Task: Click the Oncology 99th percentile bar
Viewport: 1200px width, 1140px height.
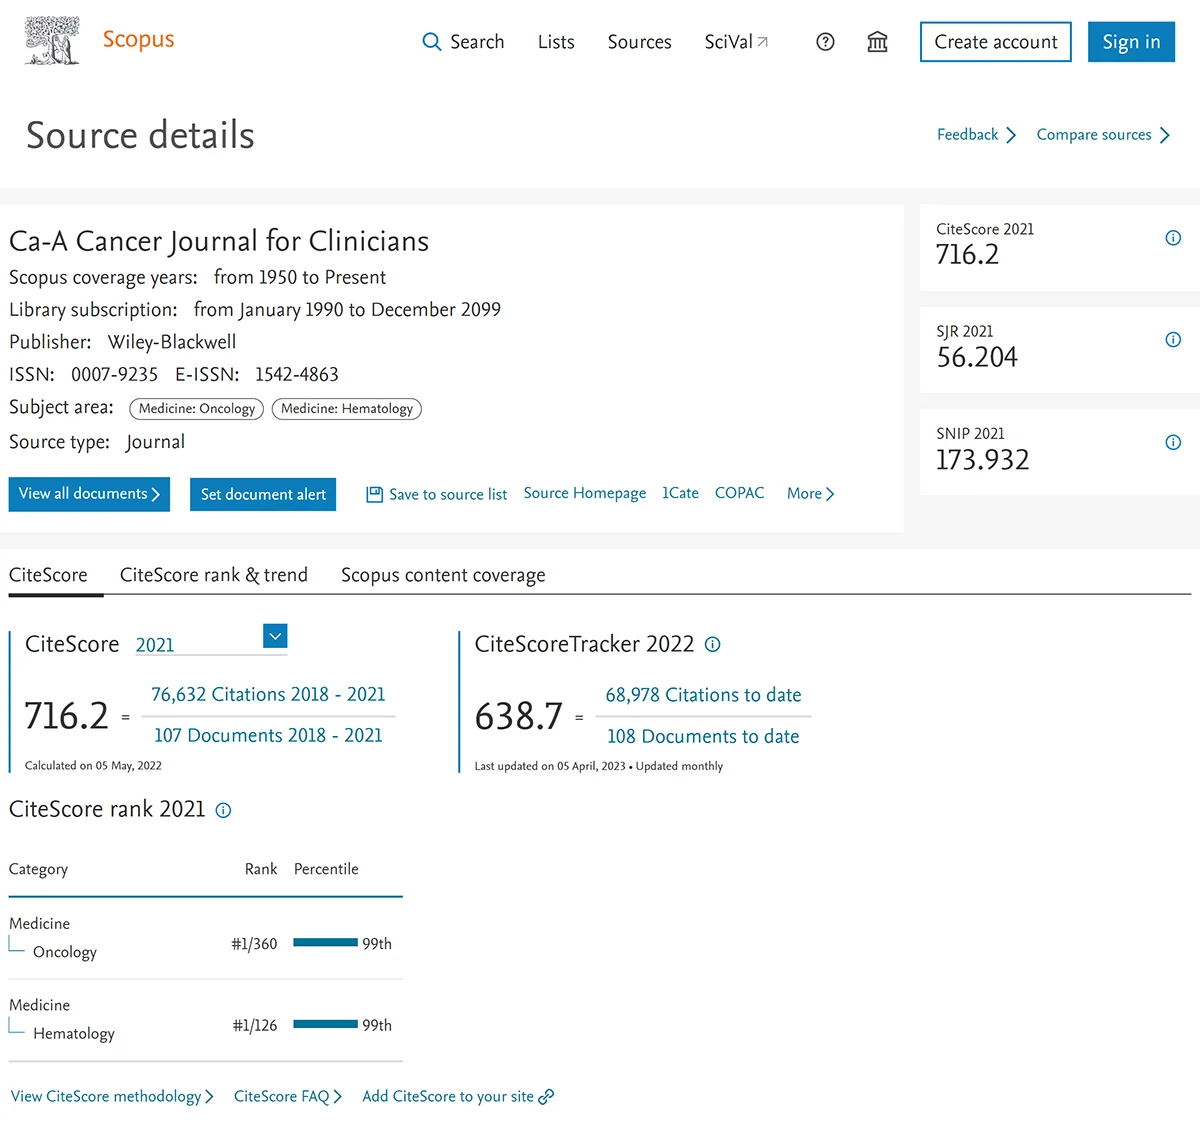Action: tap(324, 942)
